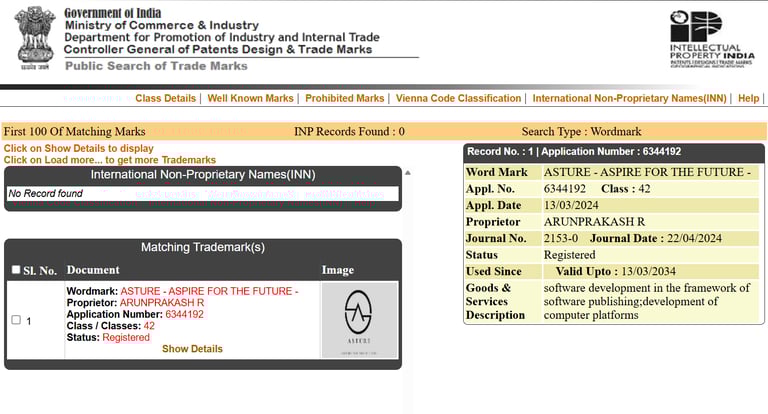This screenshot has height=414, width=768.
Task: Click Journal Date 22/04/2024
Action: (x=694, y=239)
